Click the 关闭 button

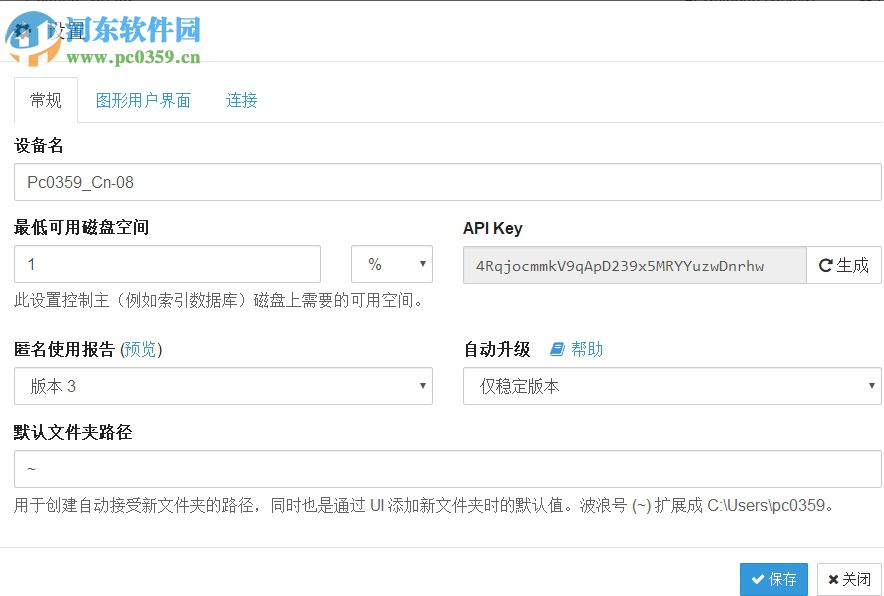[x=849, y=579]
